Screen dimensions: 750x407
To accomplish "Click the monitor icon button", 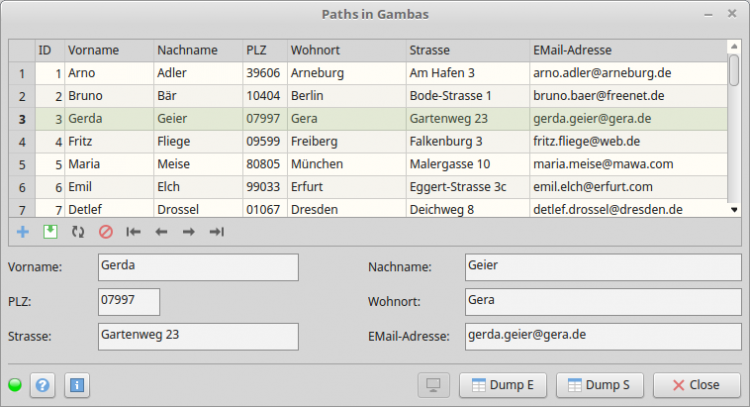I will coord(433,385).
